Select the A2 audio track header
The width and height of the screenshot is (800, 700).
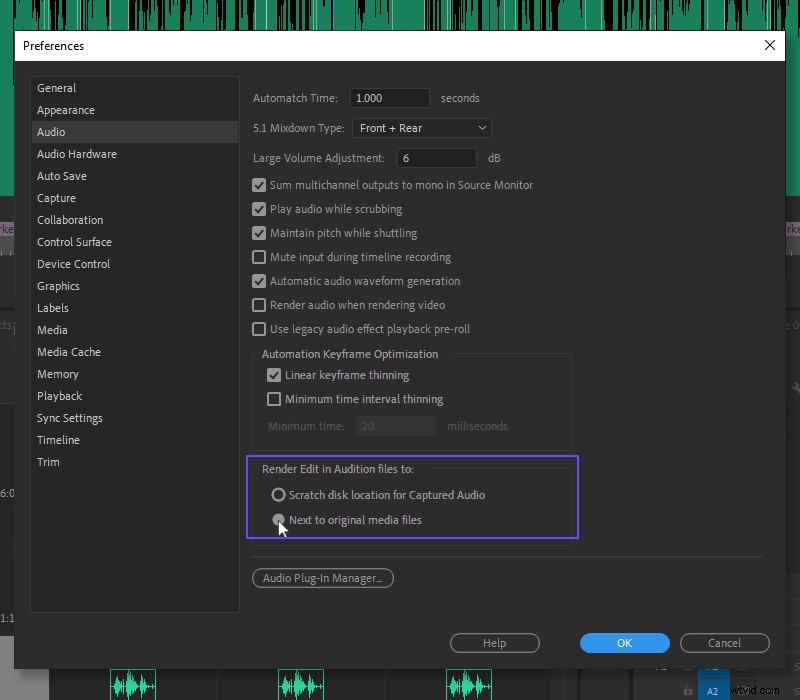[712, 691]
